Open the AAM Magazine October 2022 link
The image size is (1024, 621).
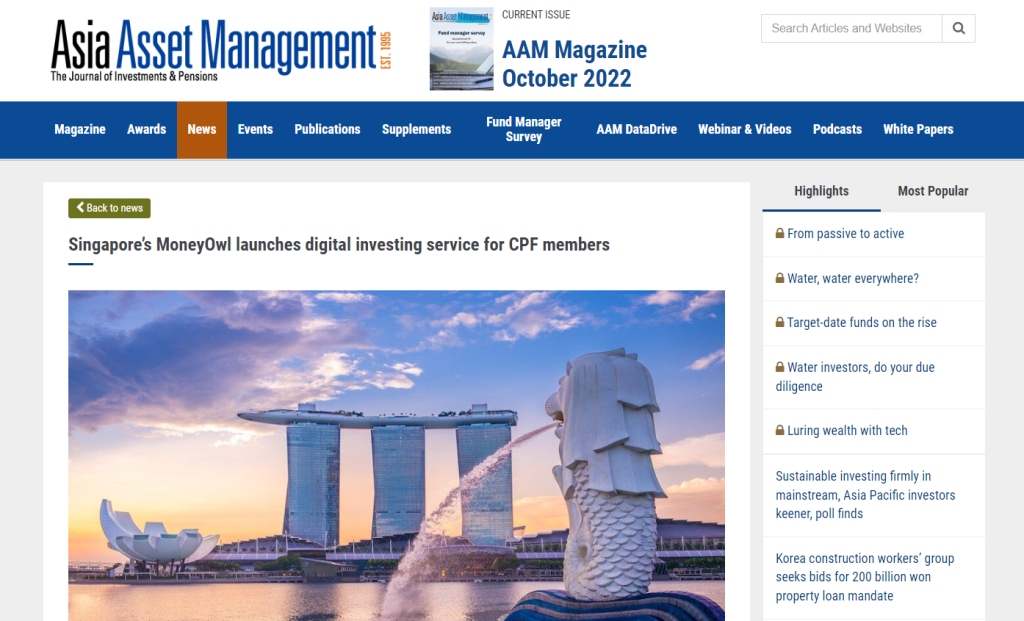pyautogui.click(x=575, y=64)
